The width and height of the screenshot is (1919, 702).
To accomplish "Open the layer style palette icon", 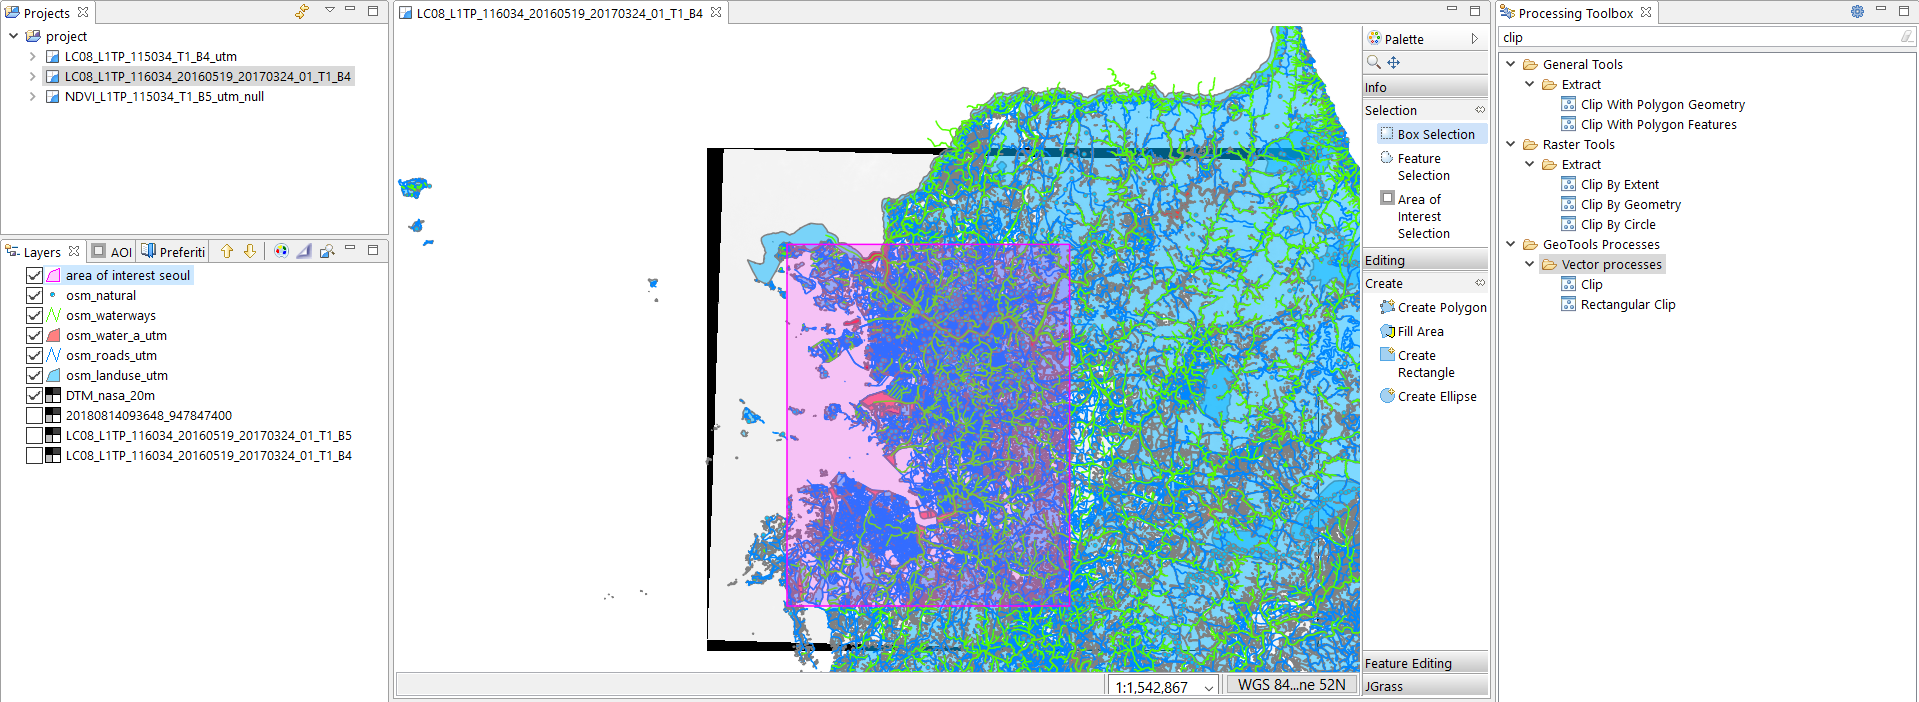I will [x=281, y=251].
